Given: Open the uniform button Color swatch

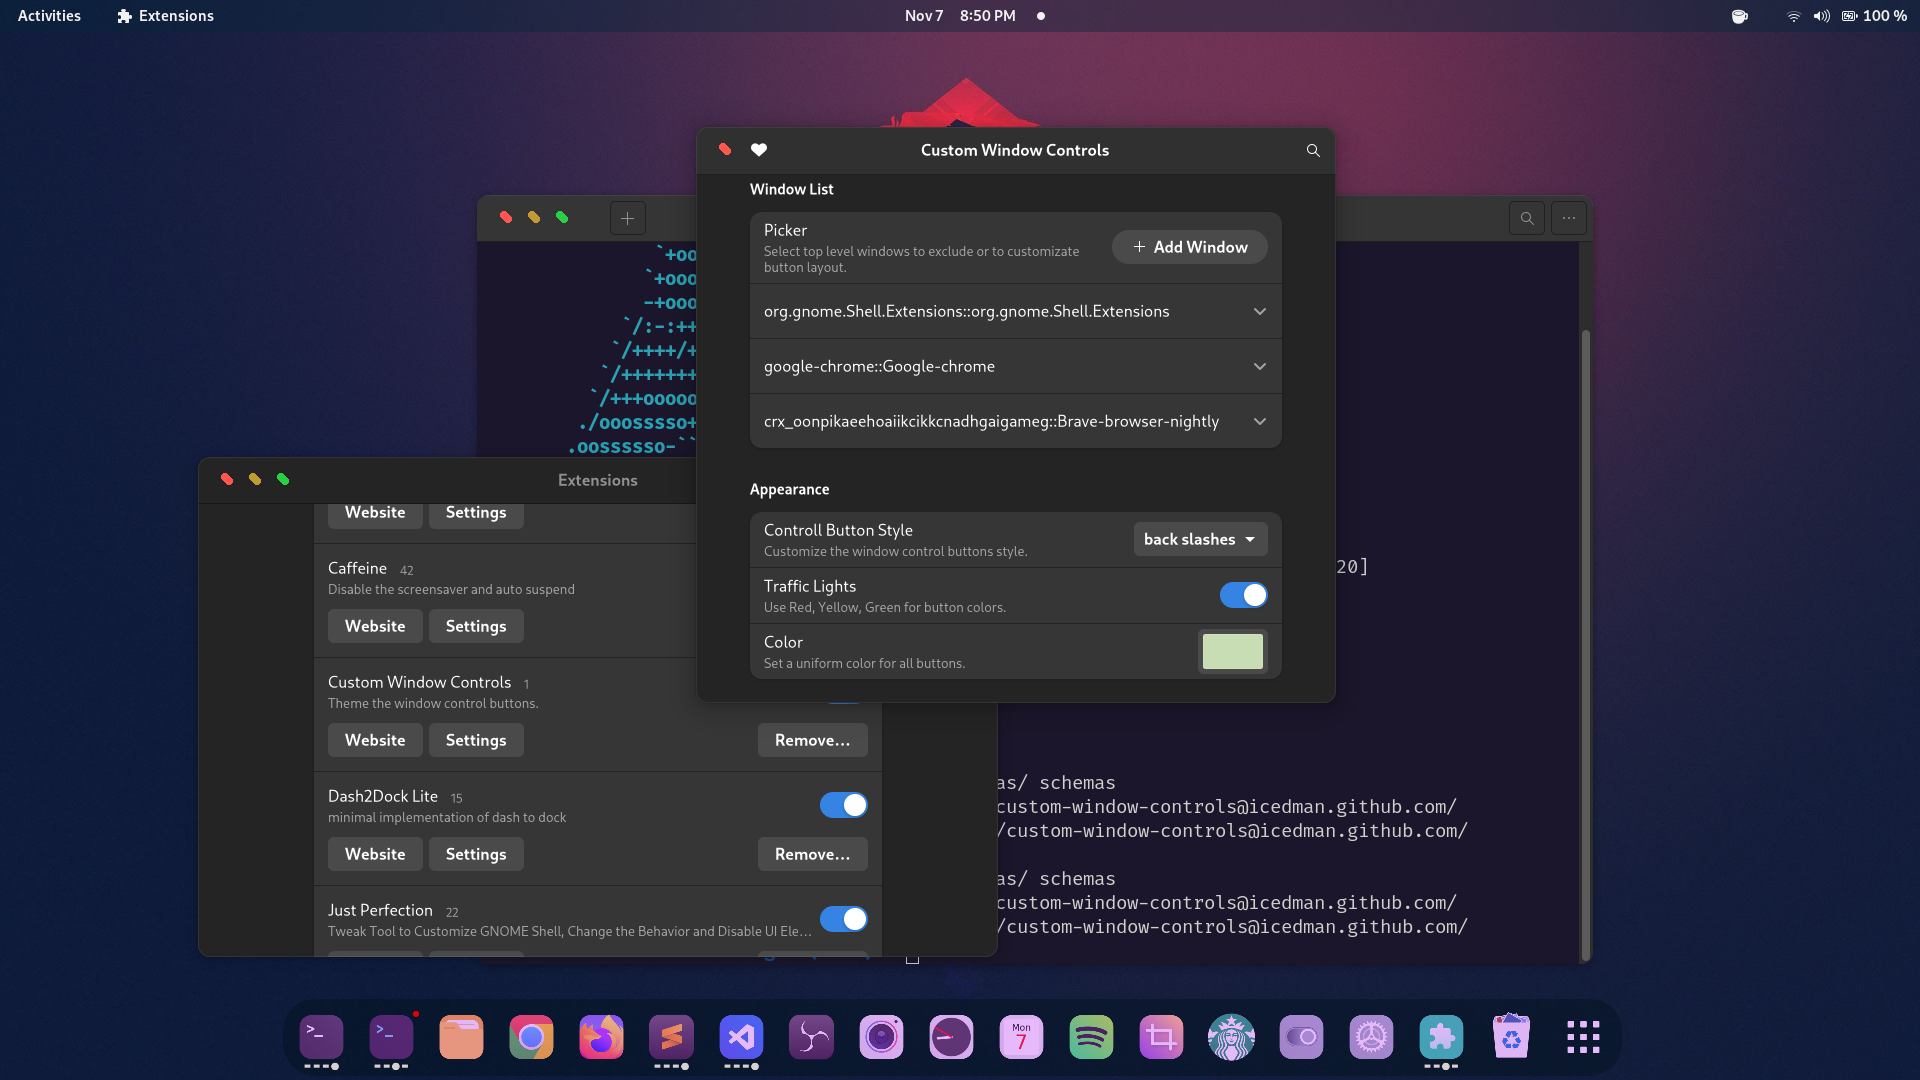Looking at the screenshot, I should [1232, 651].
